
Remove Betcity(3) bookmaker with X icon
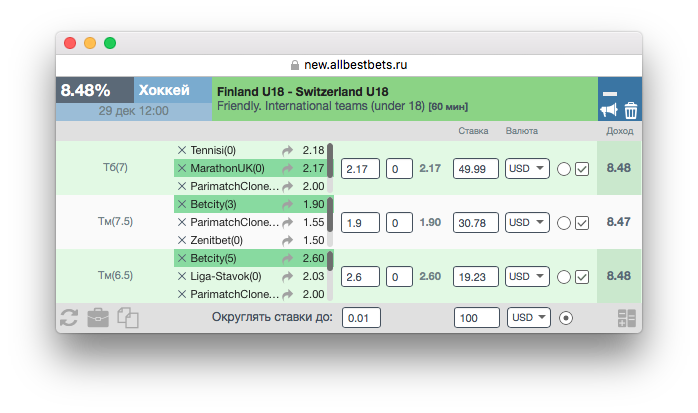(182, 204)
